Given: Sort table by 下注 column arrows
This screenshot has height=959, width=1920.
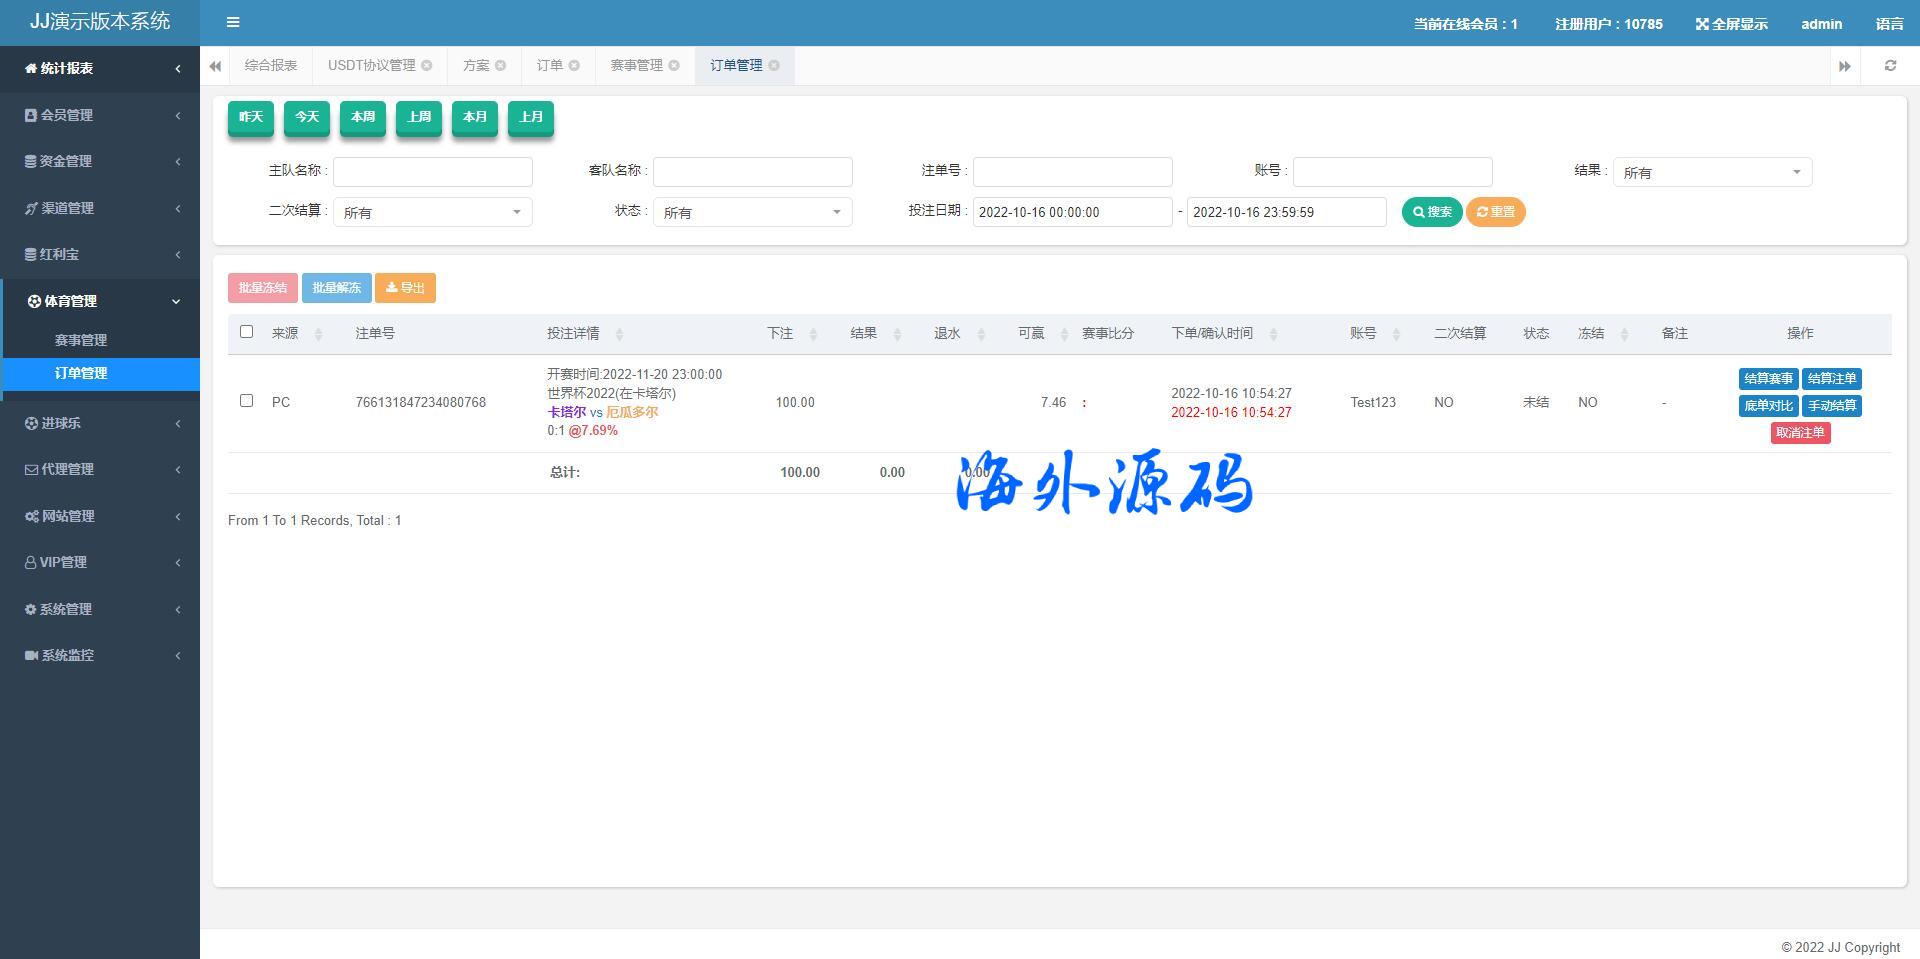Looking at the screenshot, I should 813,334.
